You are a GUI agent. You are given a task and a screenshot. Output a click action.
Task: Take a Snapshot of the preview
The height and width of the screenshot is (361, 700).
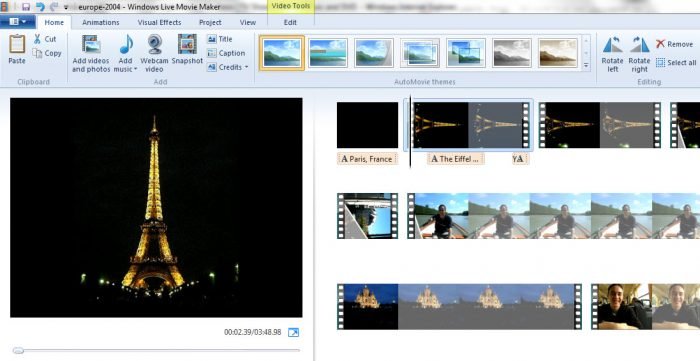coord(187,44)
